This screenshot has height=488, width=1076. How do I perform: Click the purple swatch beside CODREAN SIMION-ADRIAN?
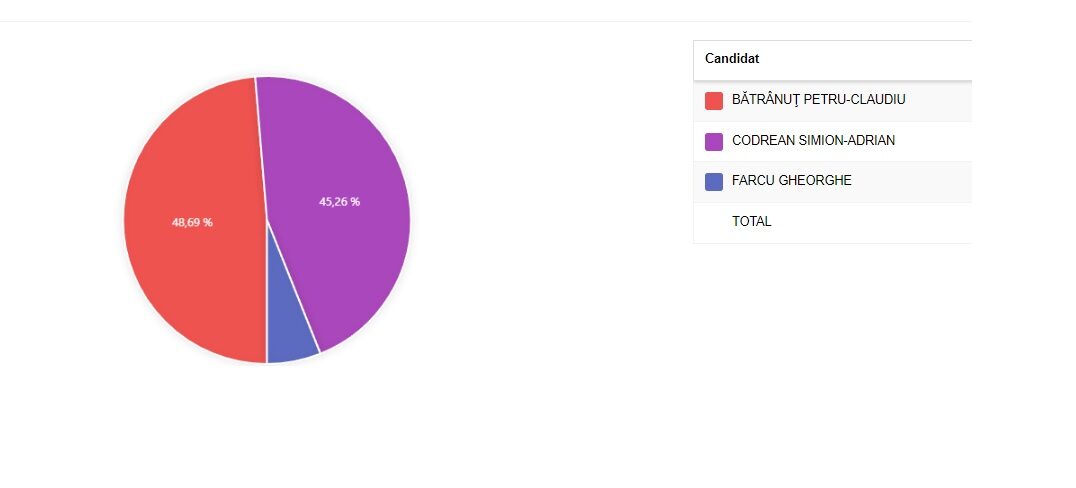pos(714,141)
